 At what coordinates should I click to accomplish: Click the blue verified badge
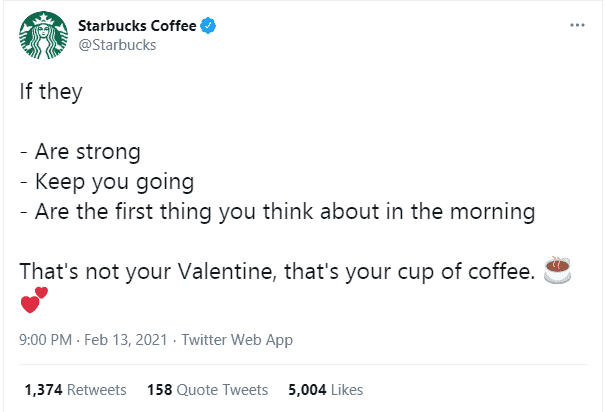coord(205,25)
